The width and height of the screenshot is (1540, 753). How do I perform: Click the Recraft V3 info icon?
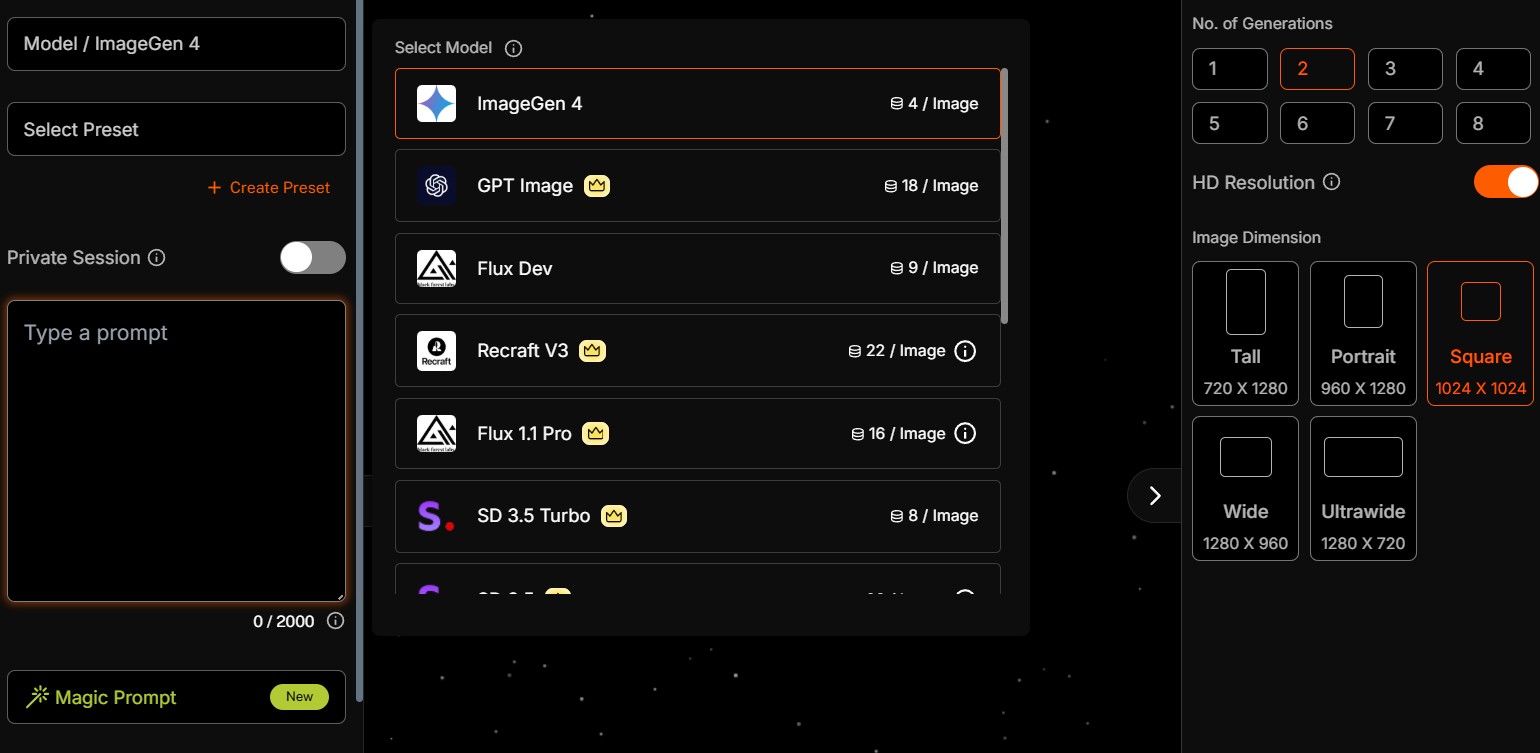965,351
